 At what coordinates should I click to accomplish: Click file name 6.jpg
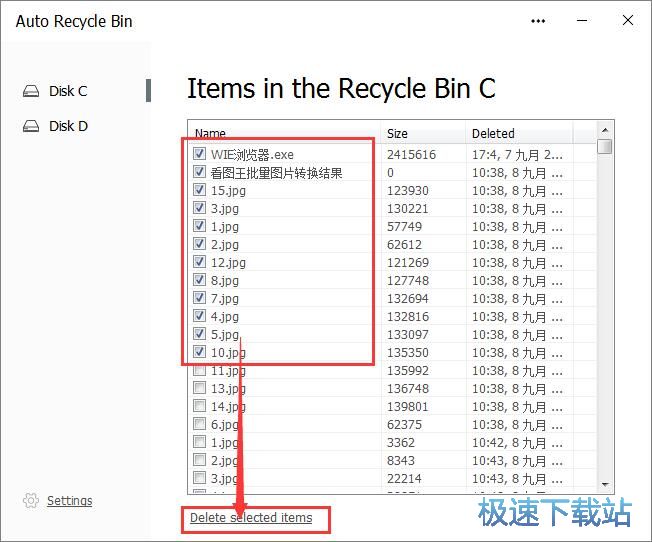[x=225, y=425]
